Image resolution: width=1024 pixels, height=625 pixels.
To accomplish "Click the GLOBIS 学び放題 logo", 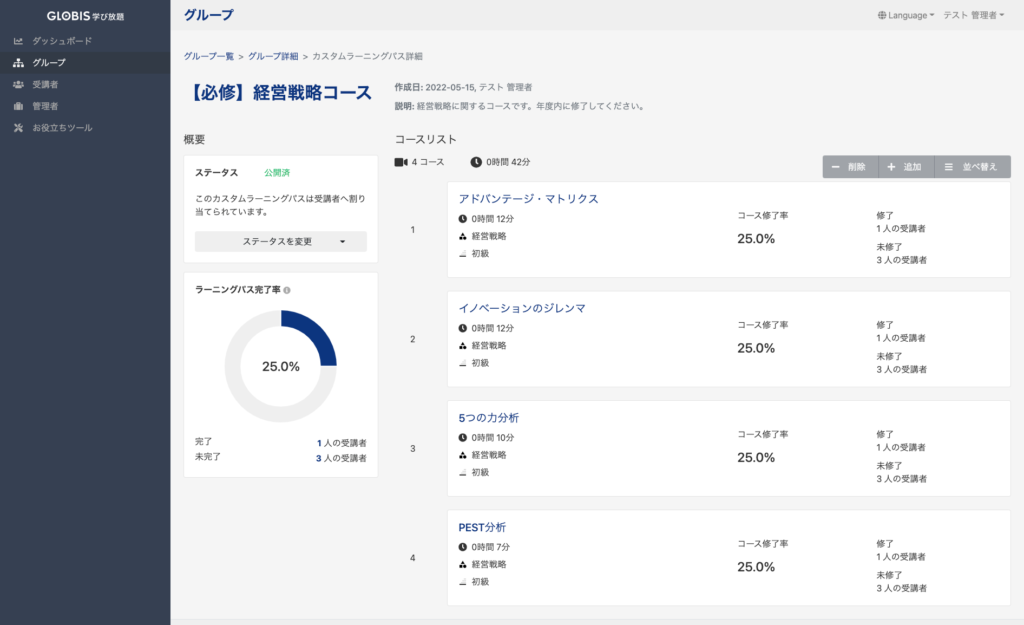I will pos(85,15).
